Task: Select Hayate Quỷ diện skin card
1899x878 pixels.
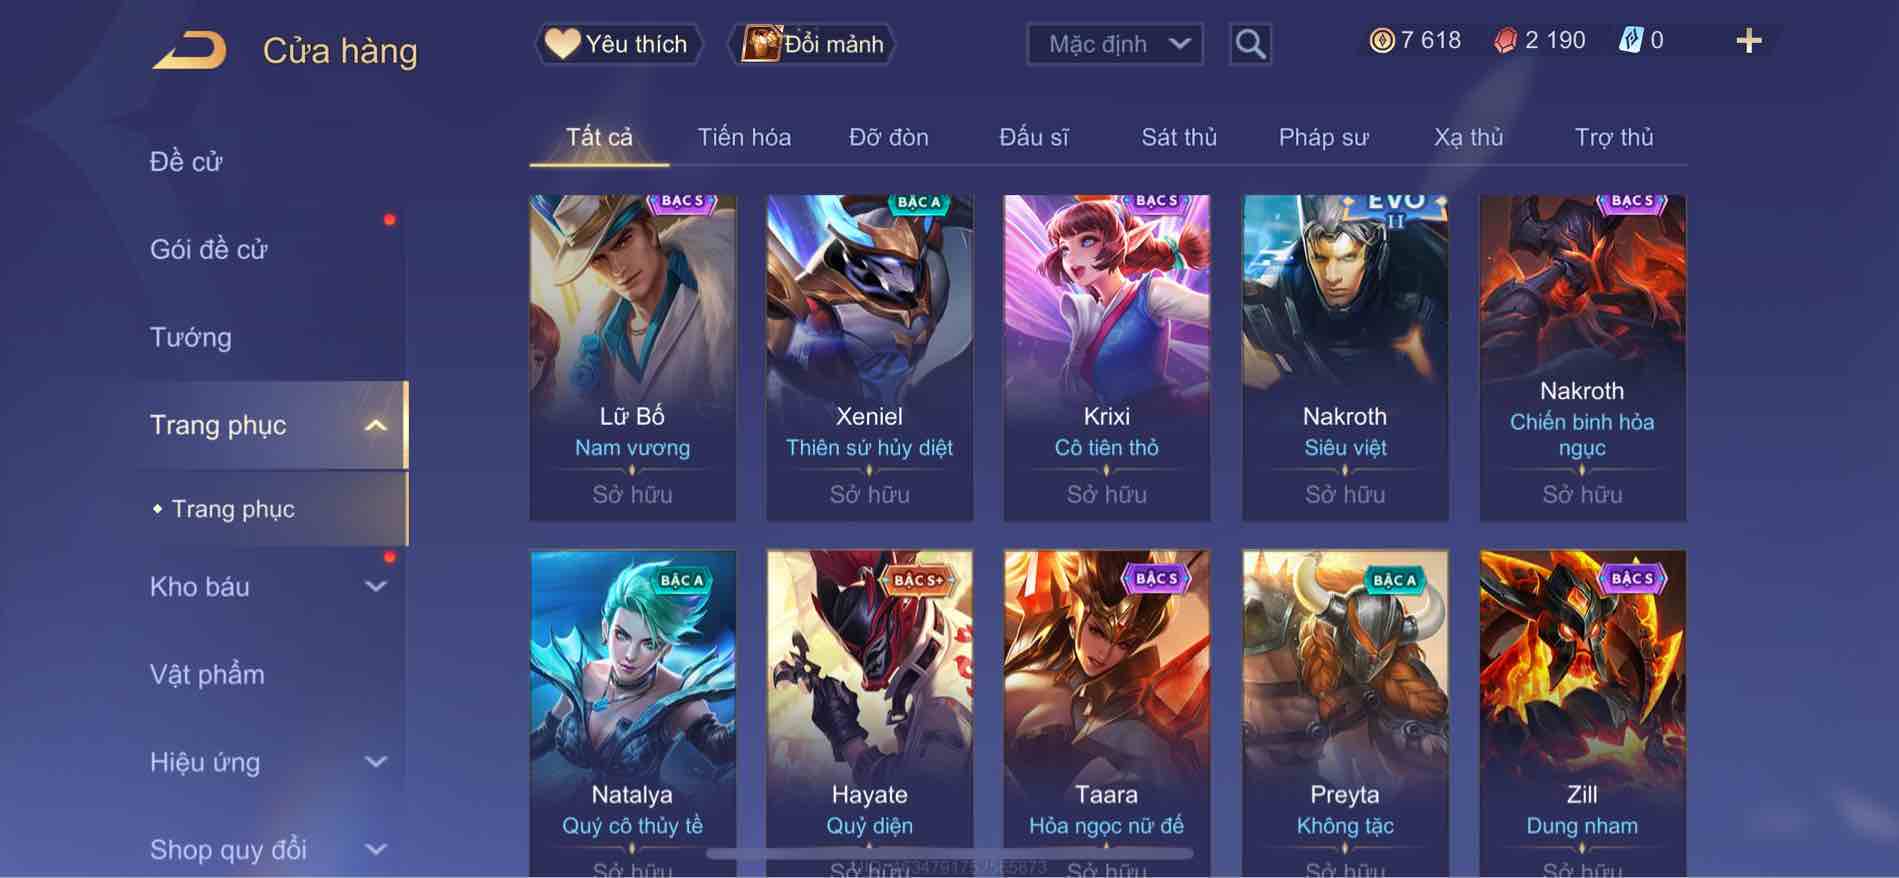Action: [869, 712]
